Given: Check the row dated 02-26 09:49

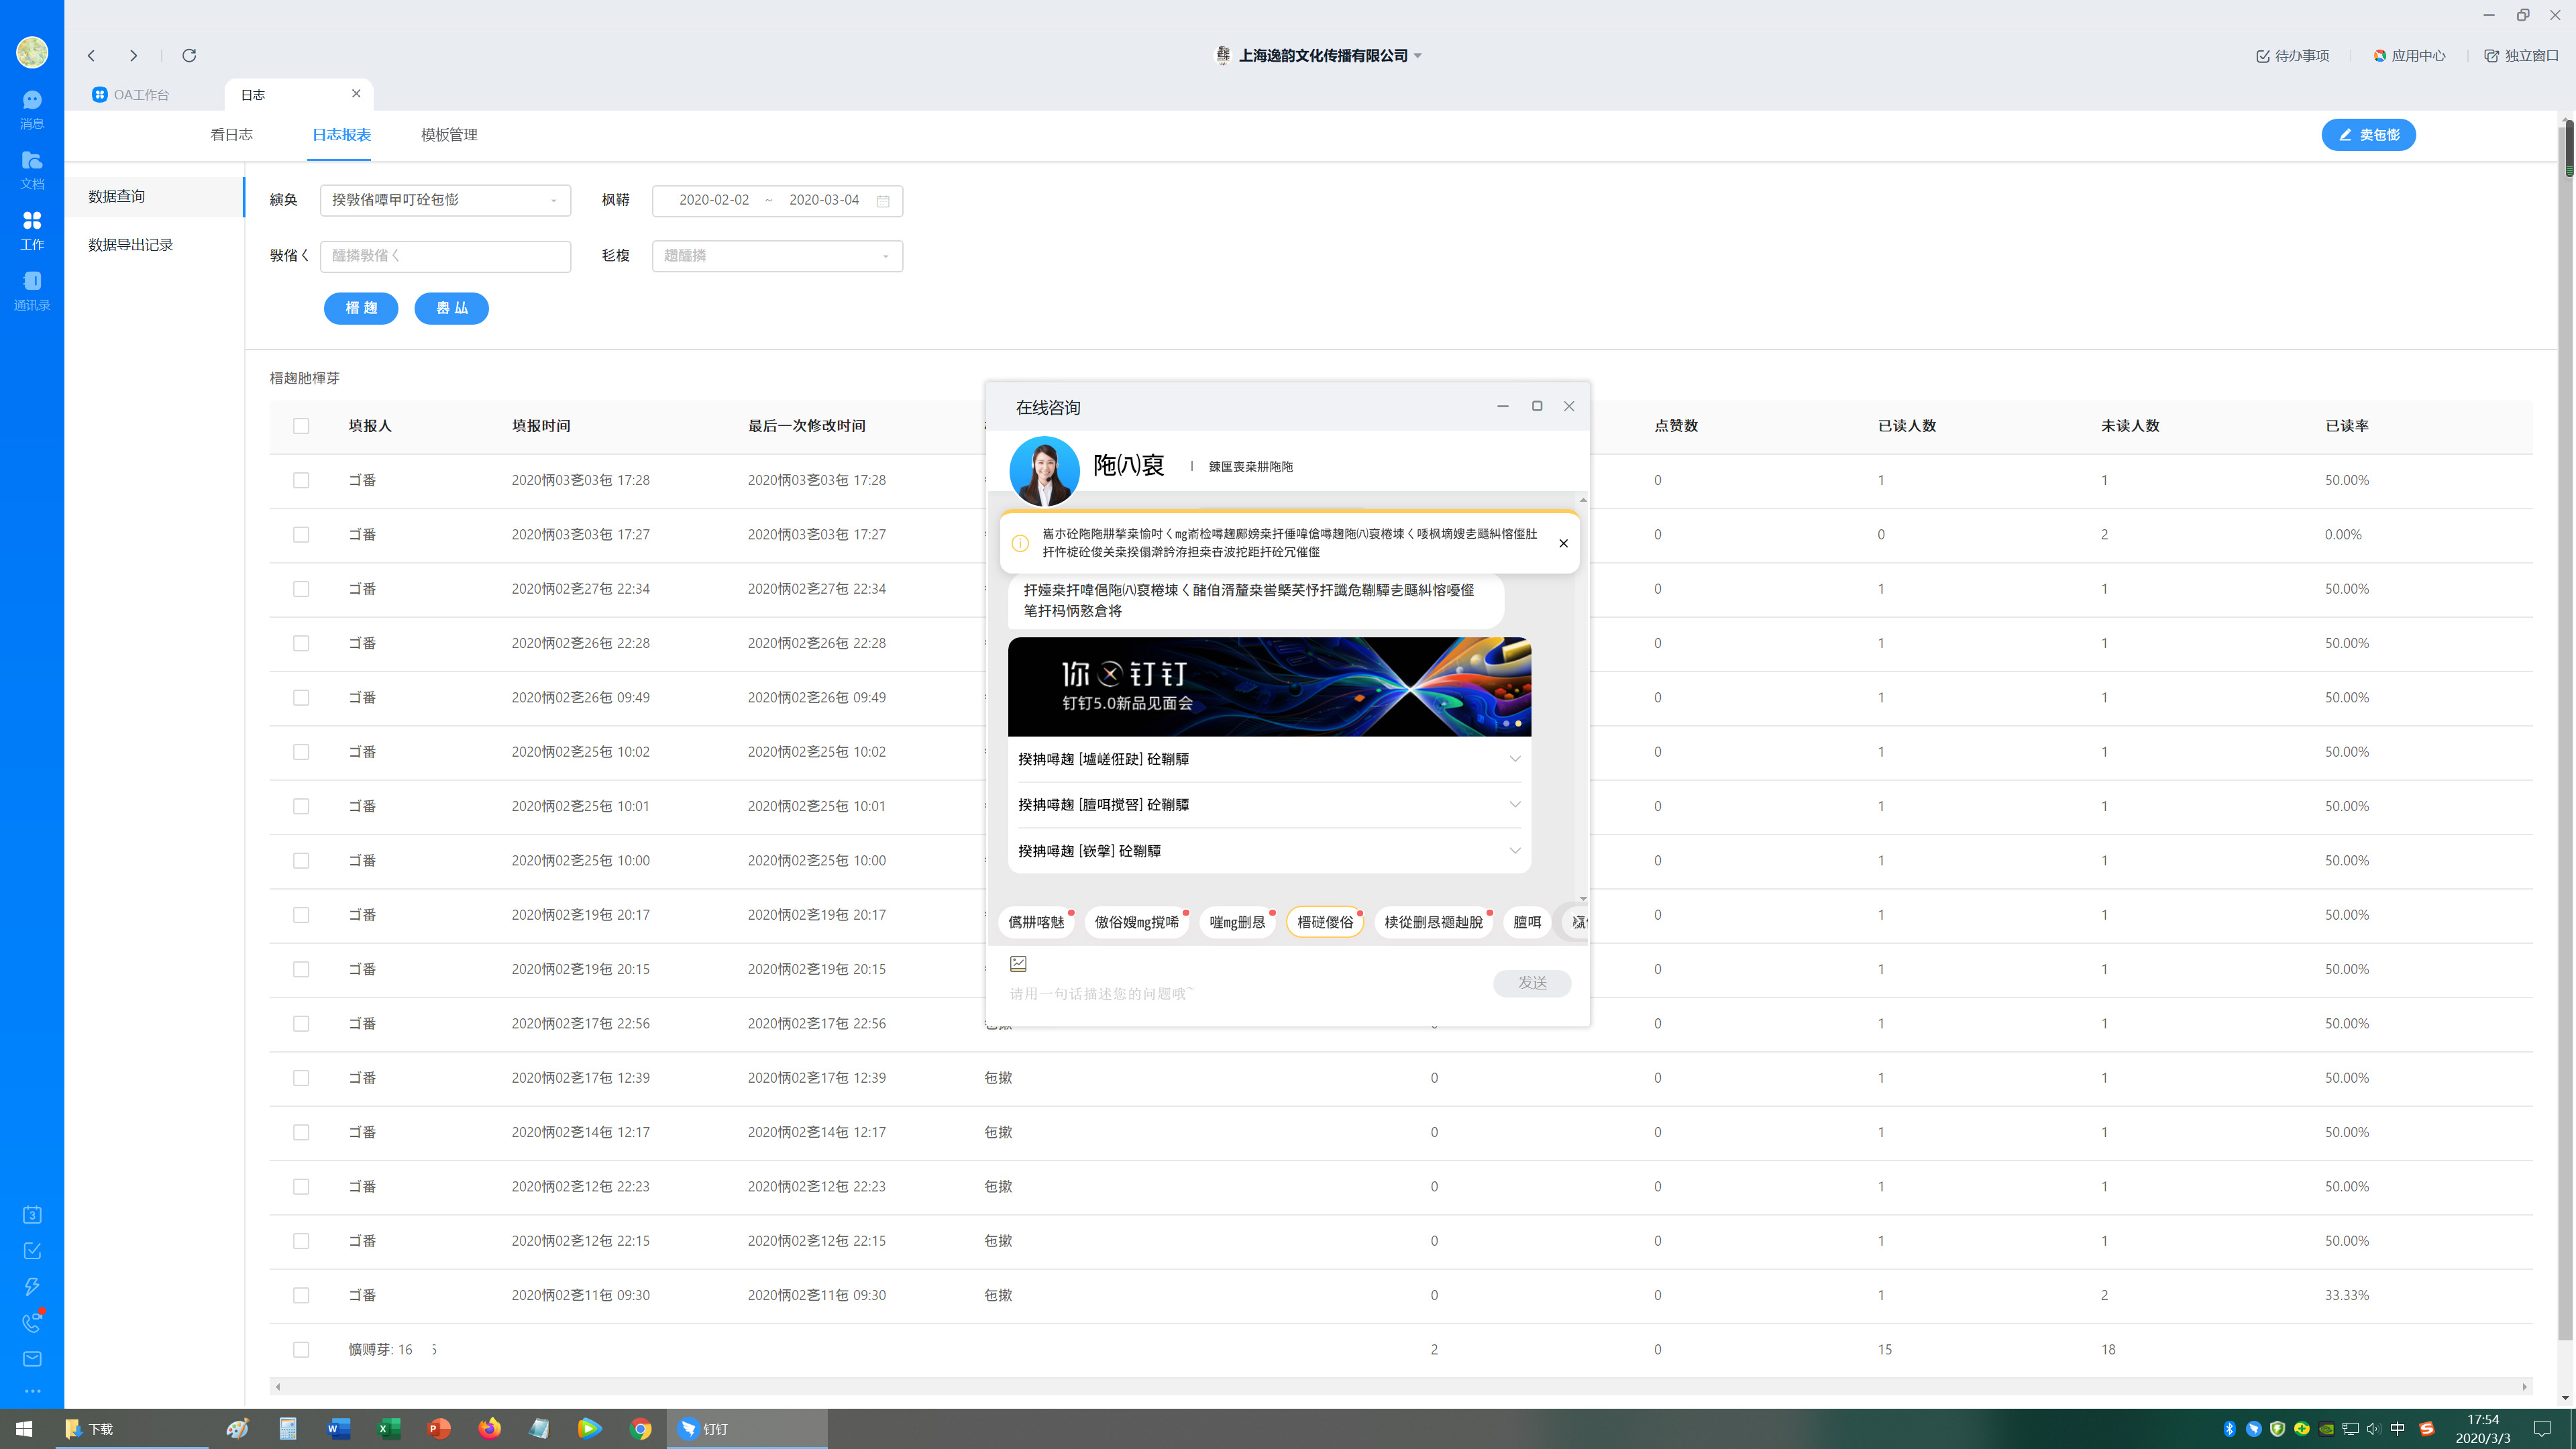Looking at the screenshot, I should pyautogui.click(x=301, y=698).
